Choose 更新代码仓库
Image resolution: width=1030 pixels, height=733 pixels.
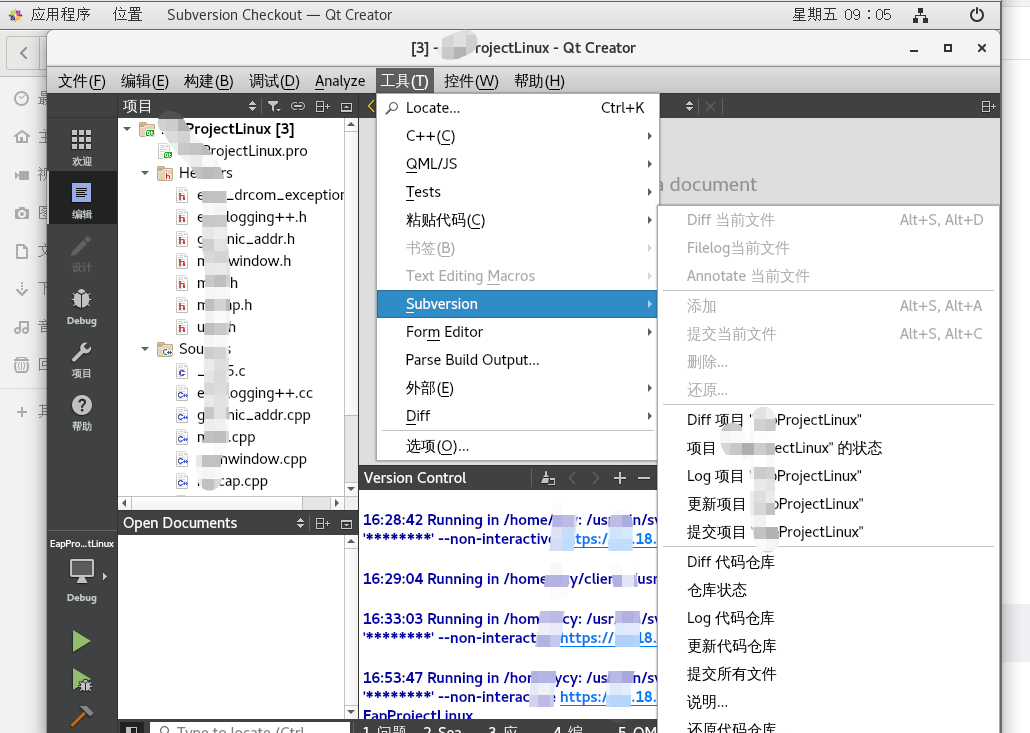click(x=829, y=646)
